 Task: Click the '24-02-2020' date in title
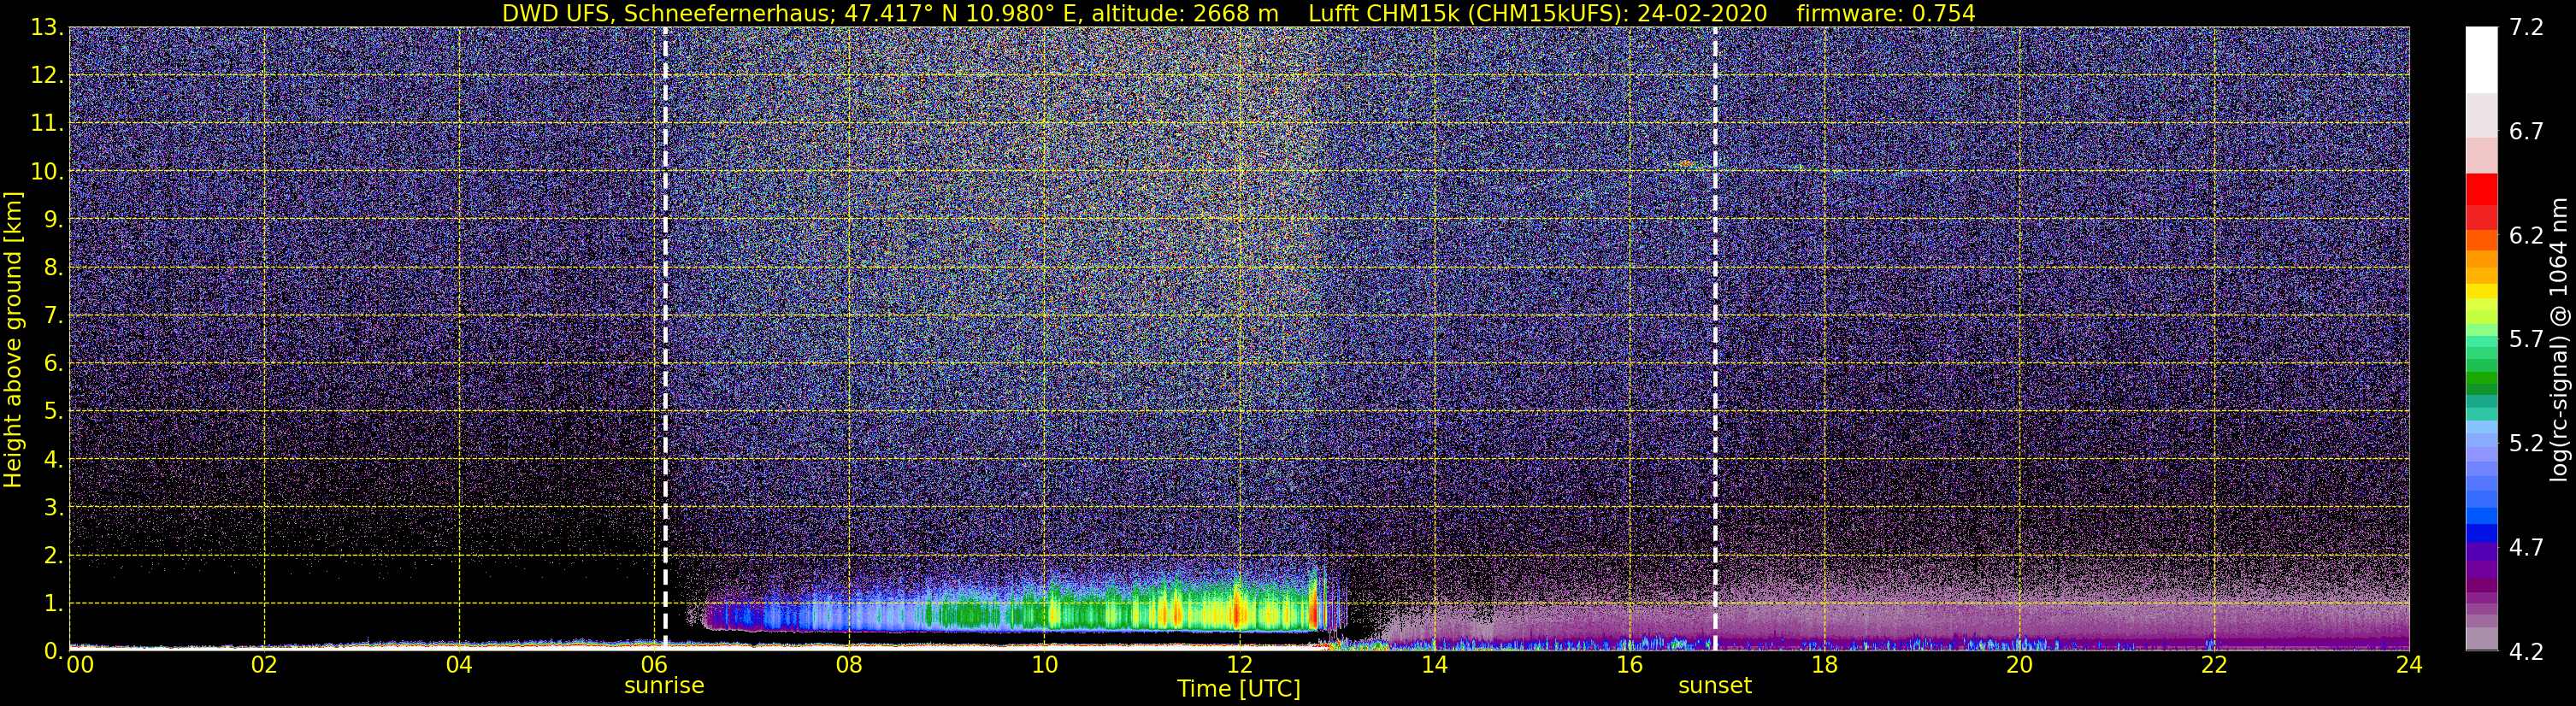(x=1702, y=13)
